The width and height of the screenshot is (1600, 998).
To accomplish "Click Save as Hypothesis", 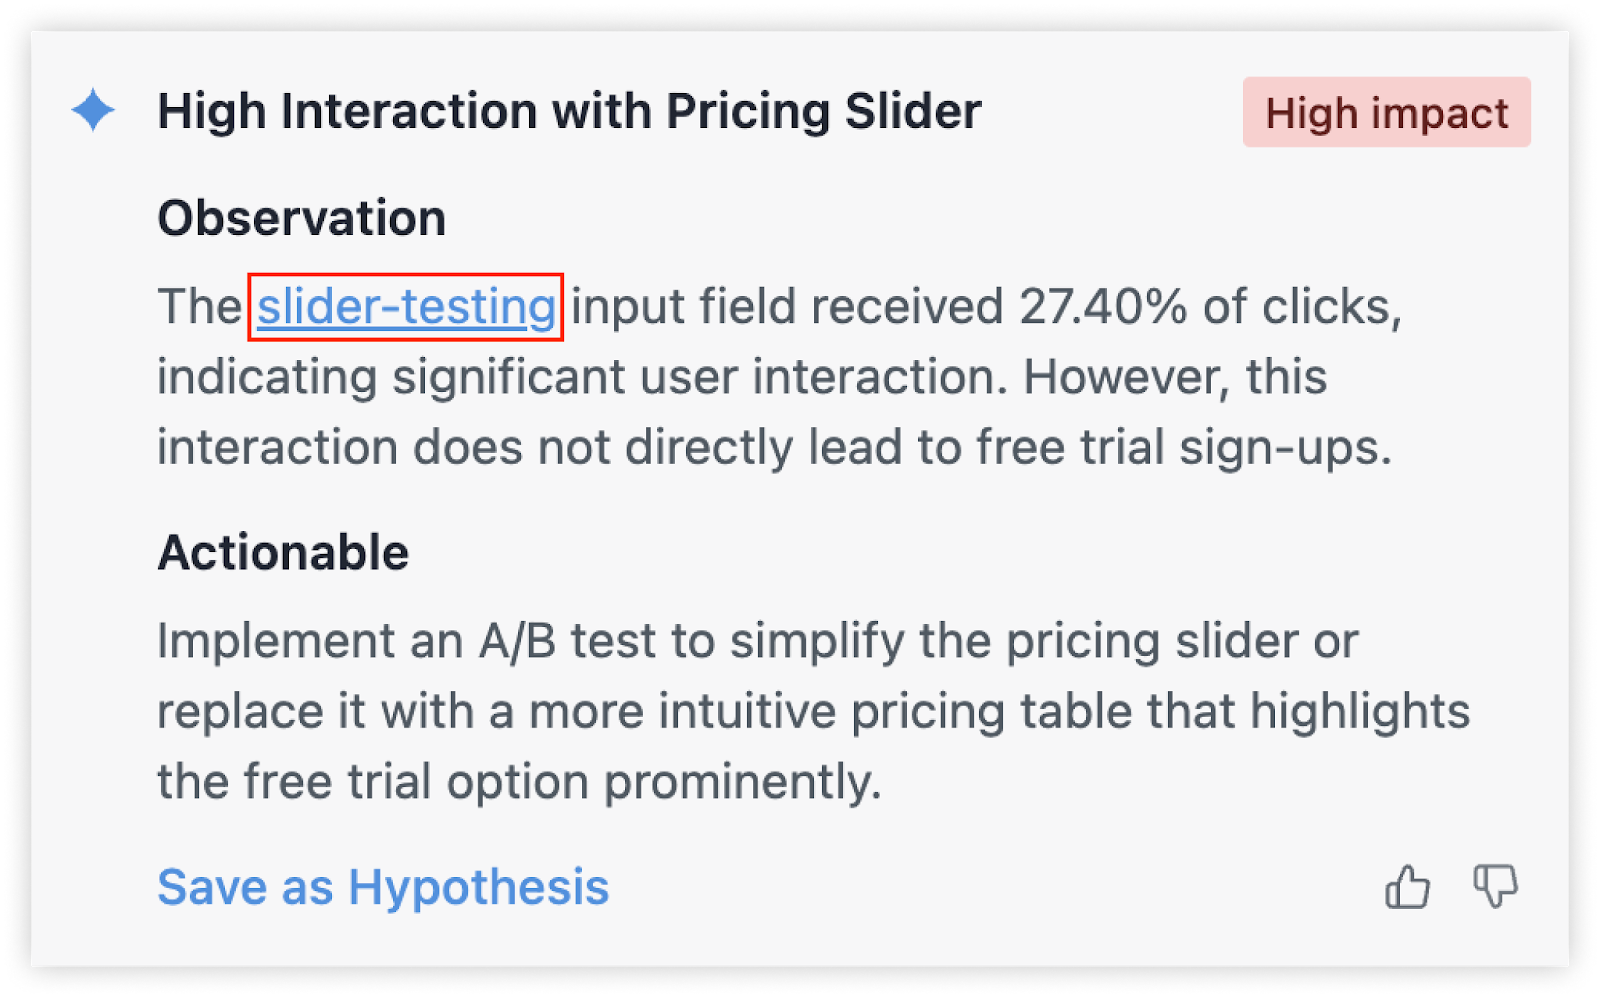I will [383, 887].
